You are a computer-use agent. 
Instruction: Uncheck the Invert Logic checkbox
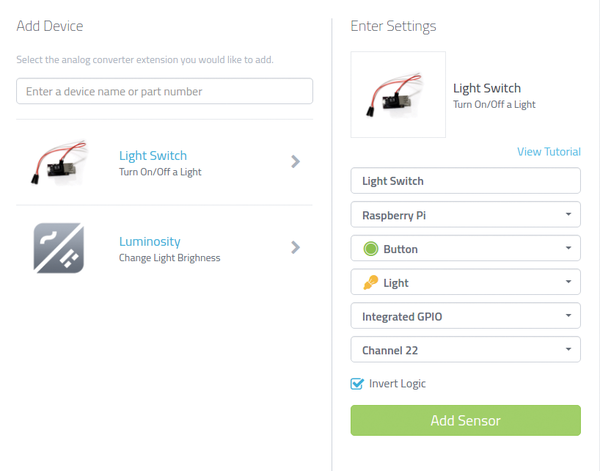pyautogui.click(x=357, y=383)
